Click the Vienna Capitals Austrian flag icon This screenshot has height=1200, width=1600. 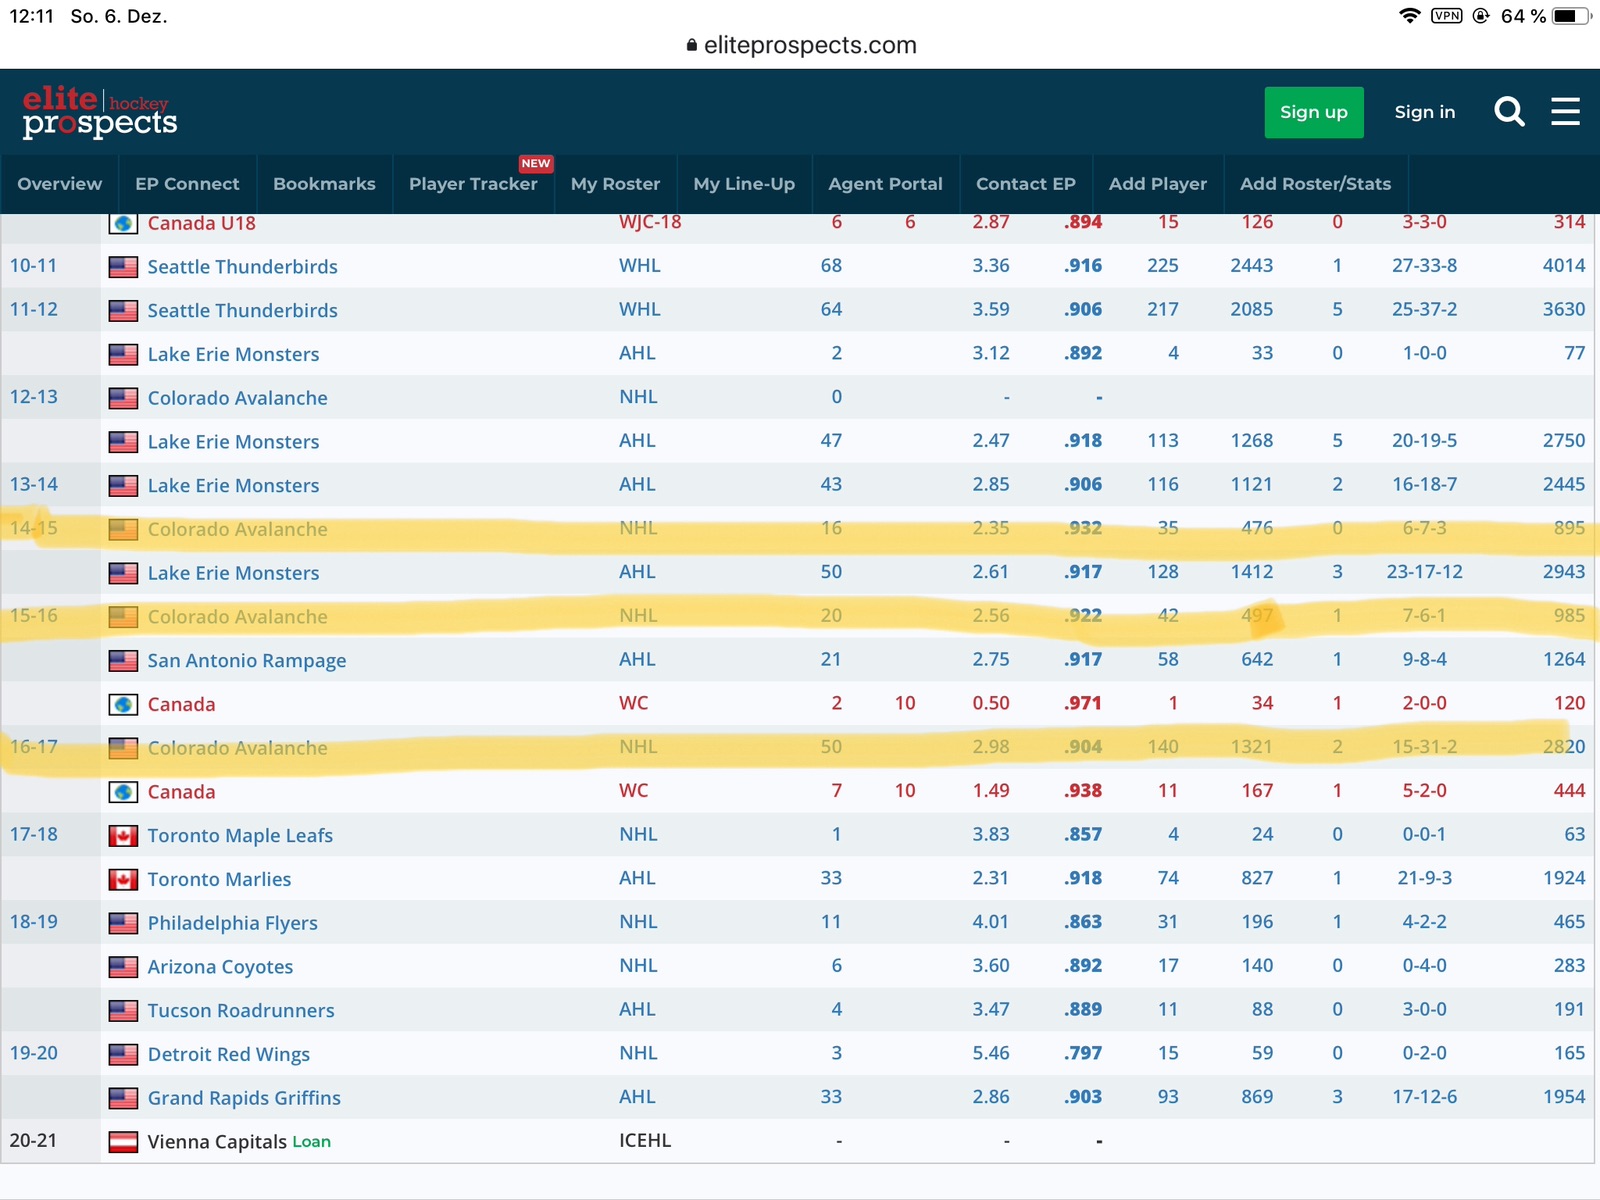(x=123, y=1141)
